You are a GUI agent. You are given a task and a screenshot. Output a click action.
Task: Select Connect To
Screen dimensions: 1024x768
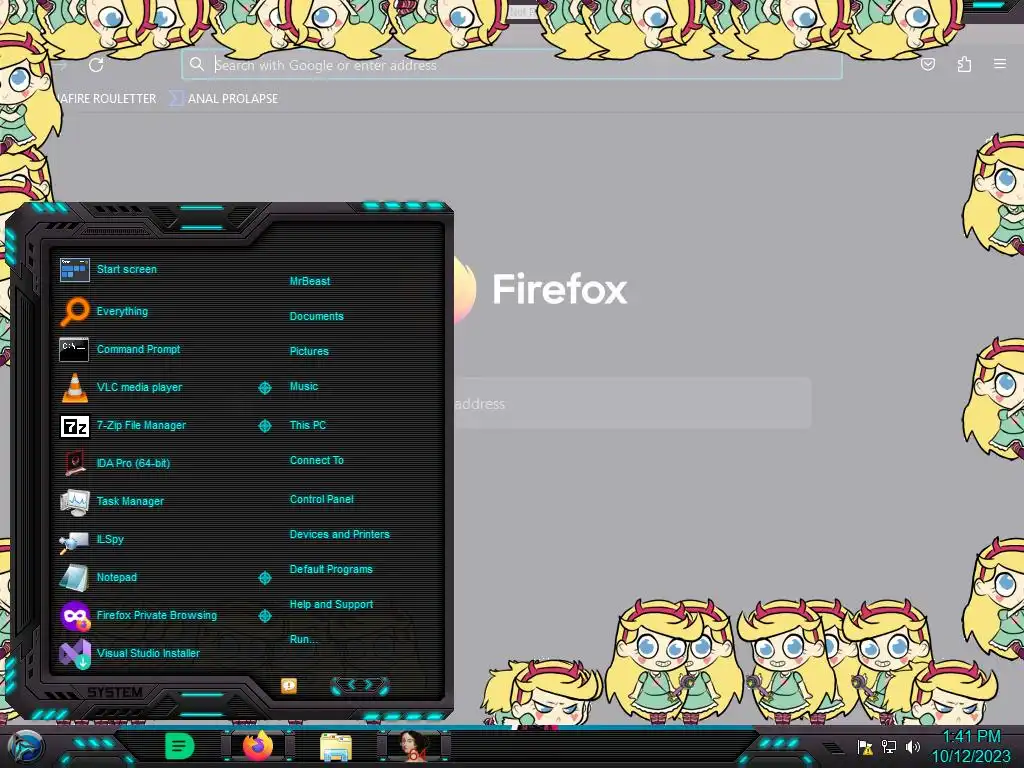point(317,460)
